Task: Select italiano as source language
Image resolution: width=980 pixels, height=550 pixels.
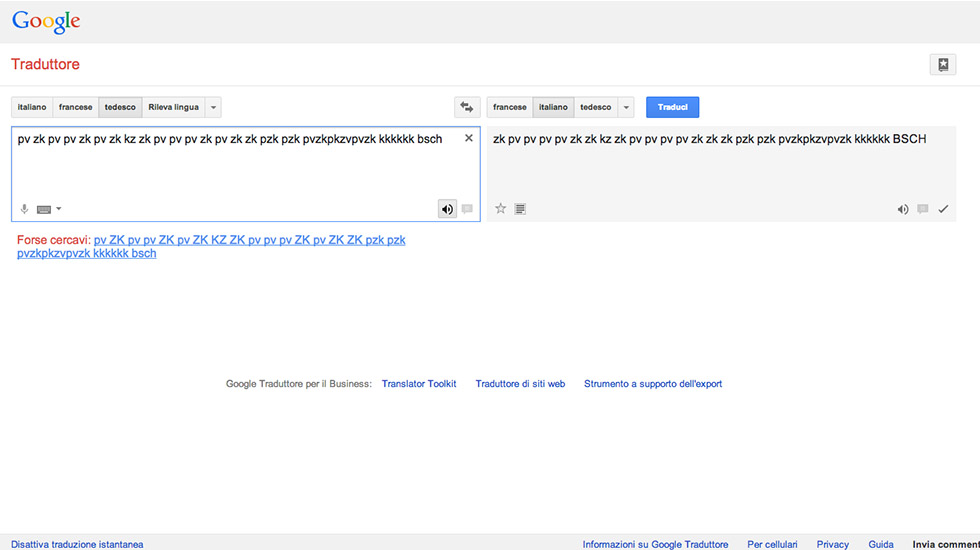Action: pyautogui.click(x=32, y=107)
